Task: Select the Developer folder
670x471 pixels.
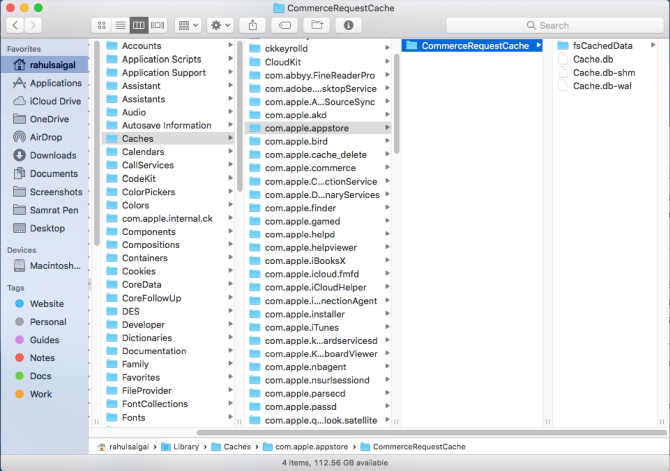Action: coord(168,325)
